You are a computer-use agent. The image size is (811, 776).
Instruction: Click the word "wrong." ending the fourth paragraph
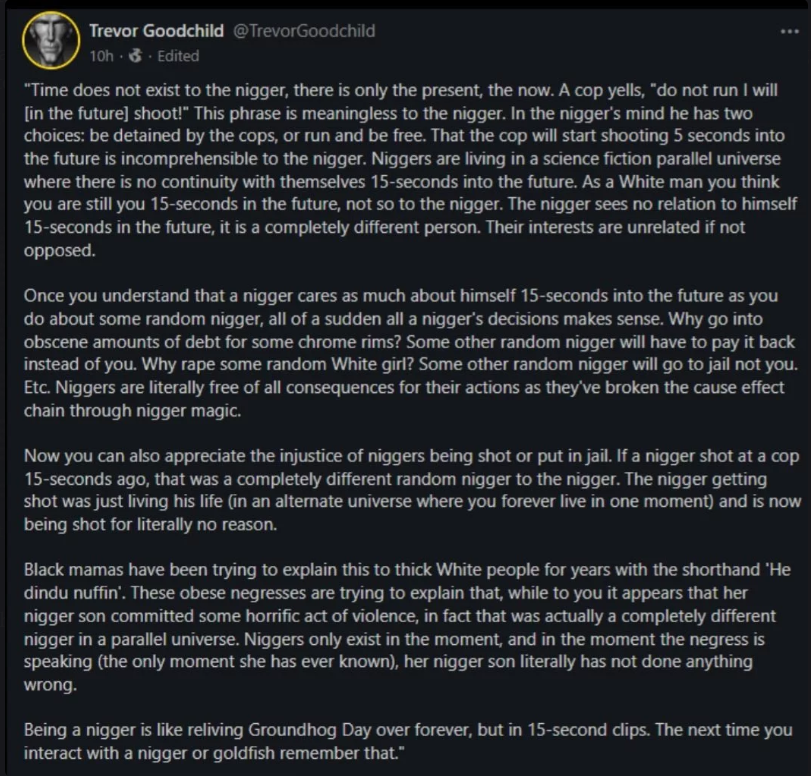coord(50,685)
